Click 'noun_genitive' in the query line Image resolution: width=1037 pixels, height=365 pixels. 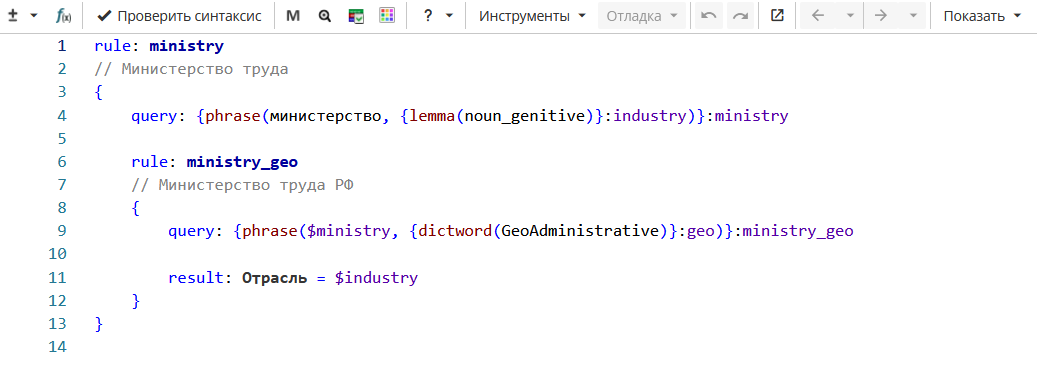click(x=524, y=116)
